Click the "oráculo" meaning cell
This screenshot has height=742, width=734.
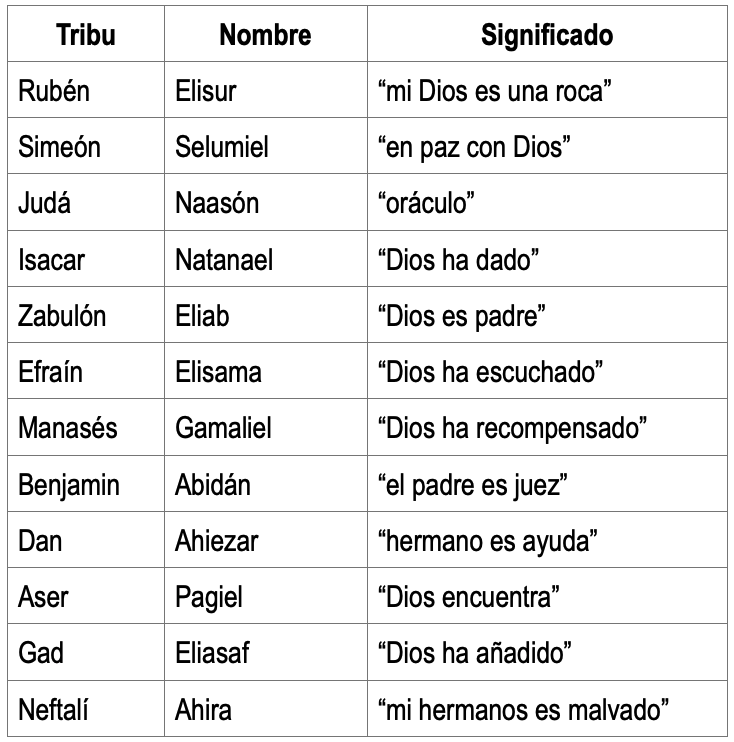(547, 202)
